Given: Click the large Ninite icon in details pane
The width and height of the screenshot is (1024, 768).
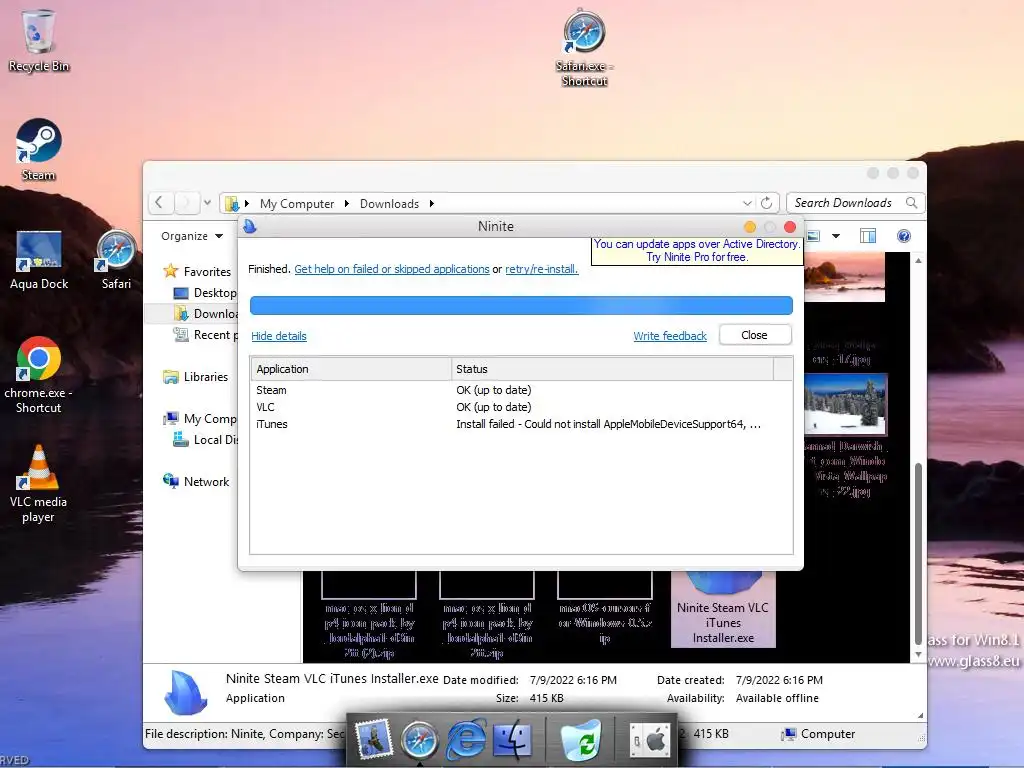Looking at the screenshot, I should [186, 692].
